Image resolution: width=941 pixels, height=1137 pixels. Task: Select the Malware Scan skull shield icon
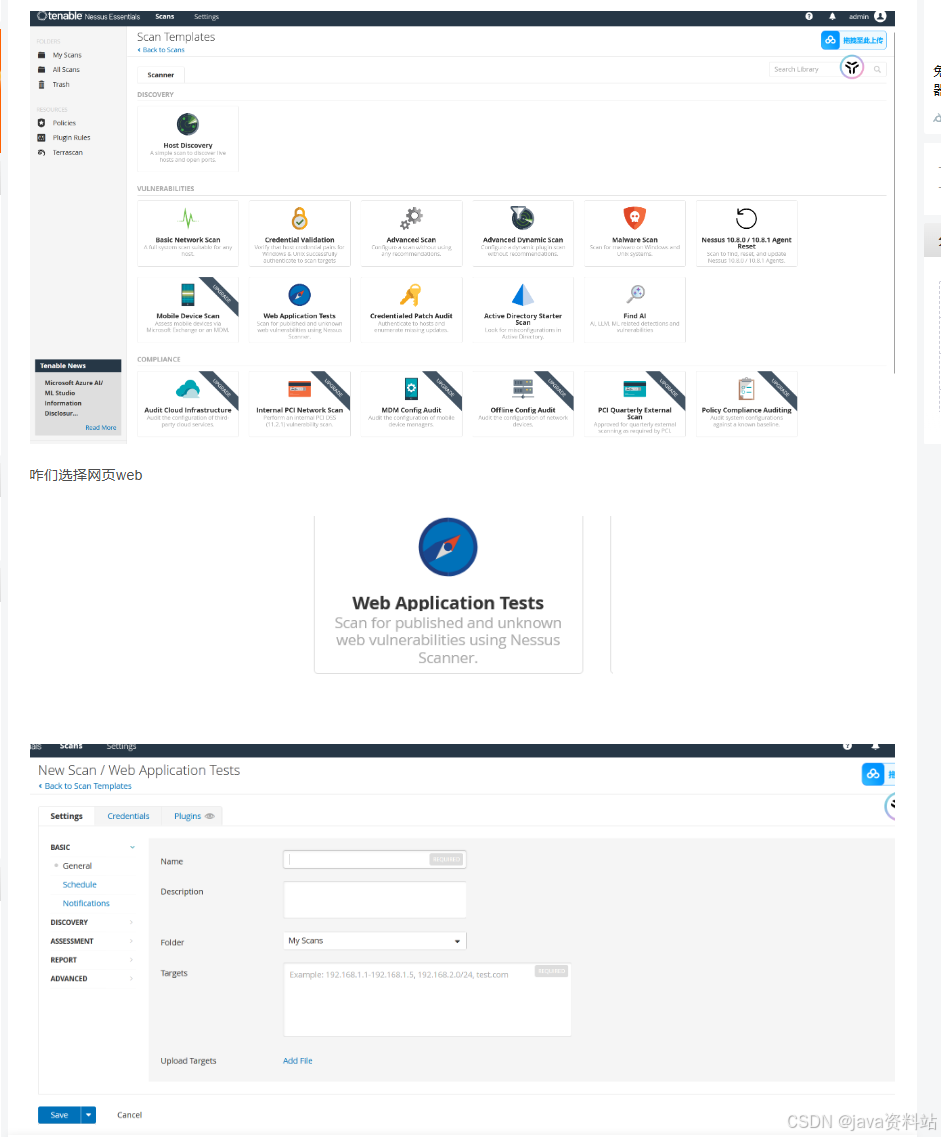tap(634, 218)
